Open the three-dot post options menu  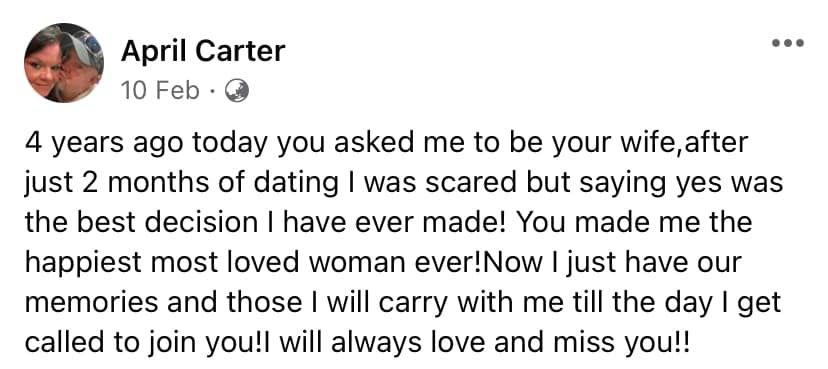pyautogui.click(x=788, y=43)
